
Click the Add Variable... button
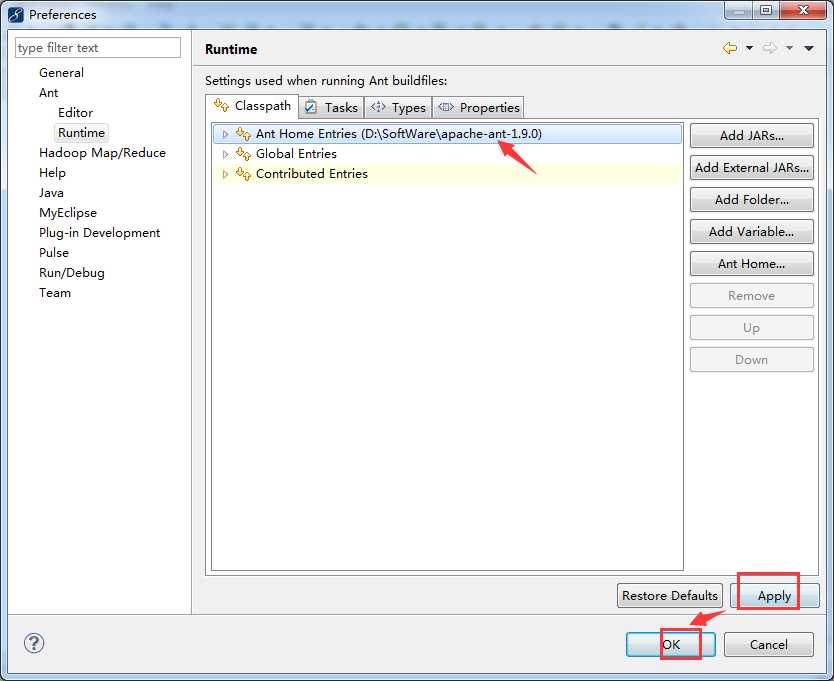pyautogui.click(x=752, y=231)
